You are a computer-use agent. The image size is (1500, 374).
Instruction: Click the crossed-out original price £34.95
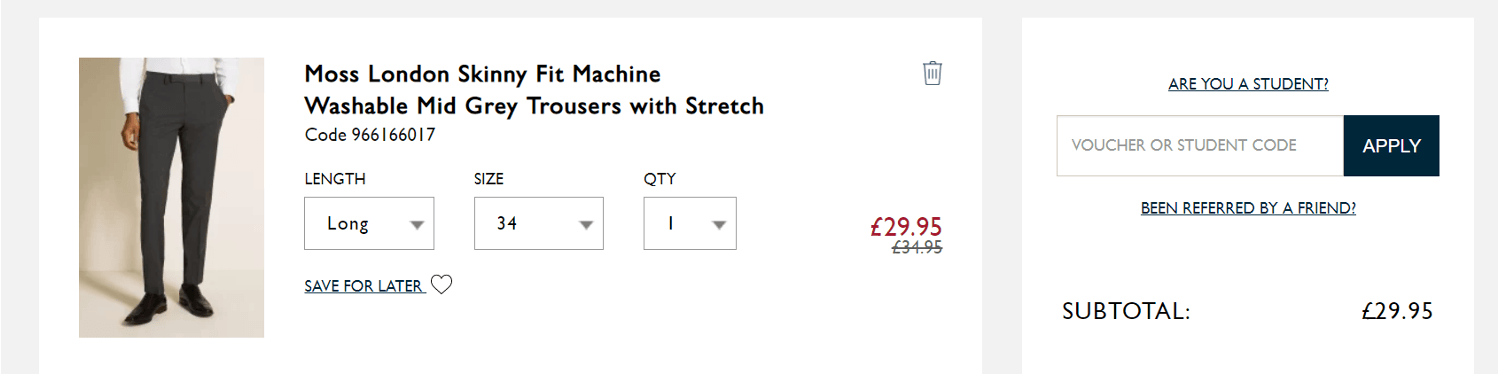tap(917, 248)
